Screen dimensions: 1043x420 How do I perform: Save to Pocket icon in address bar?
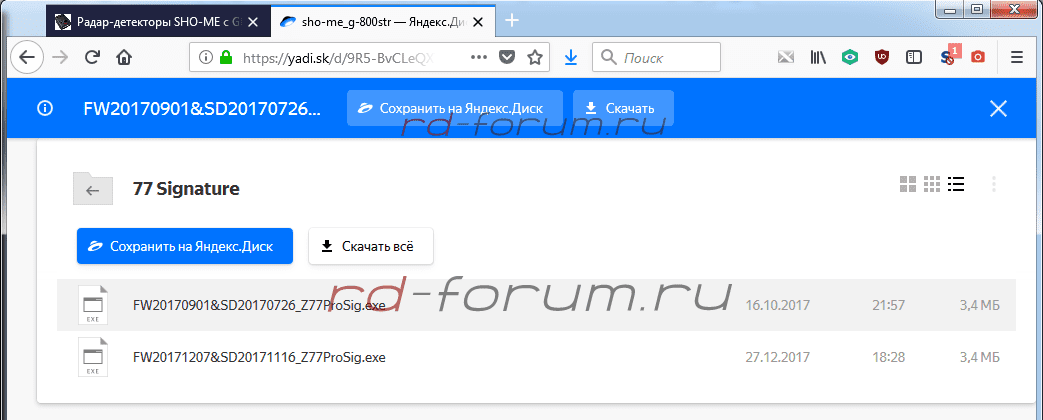click(507, 58)
